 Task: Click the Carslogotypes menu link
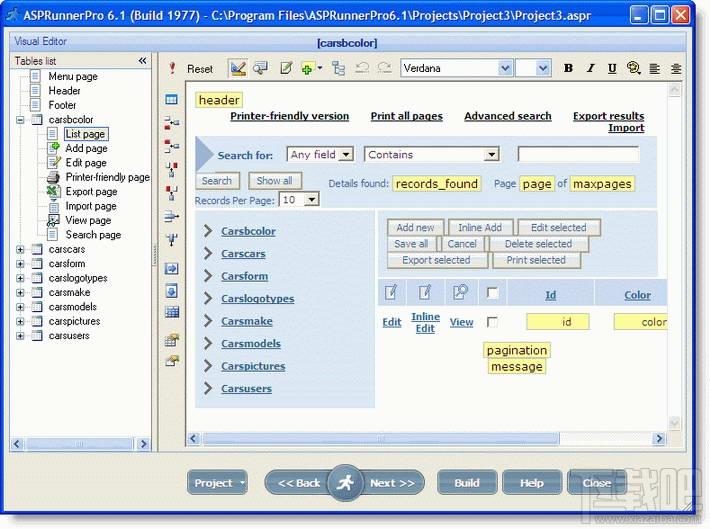tap(258, 298)
